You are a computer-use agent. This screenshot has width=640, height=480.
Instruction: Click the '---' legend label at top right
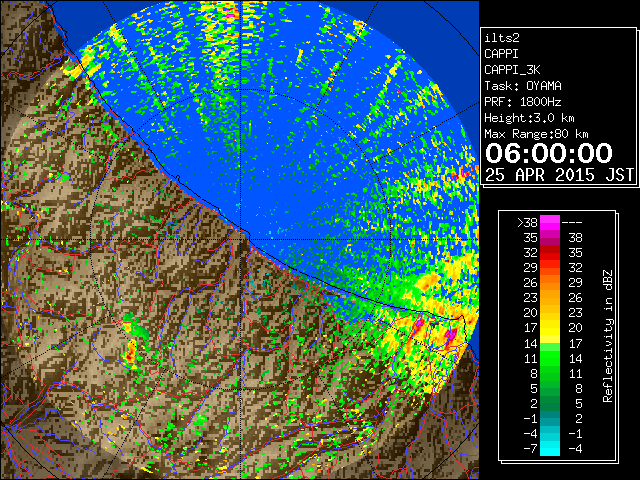tap(572, 222)
